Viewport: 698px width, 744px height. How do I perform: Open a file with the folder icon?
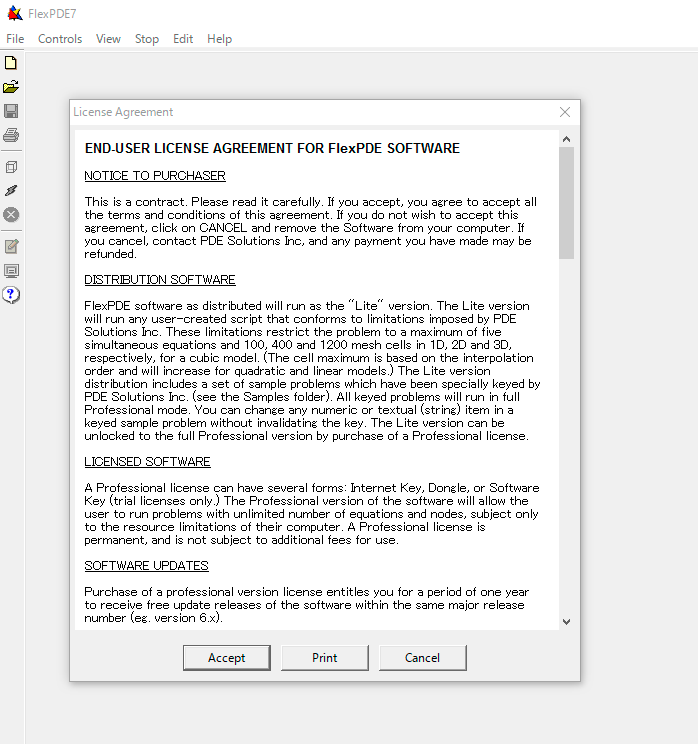[12, 87]
